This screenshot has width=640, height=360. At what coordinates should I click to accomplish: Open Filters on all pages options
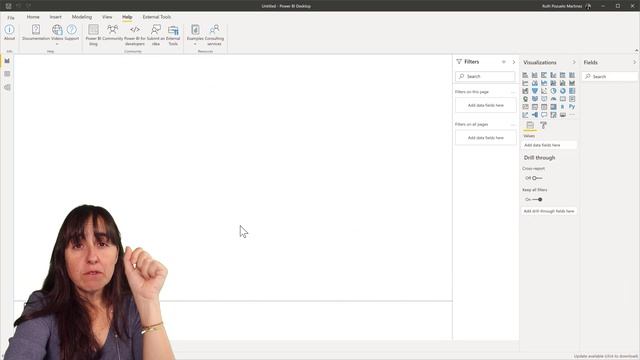click(x=513, y=124)
